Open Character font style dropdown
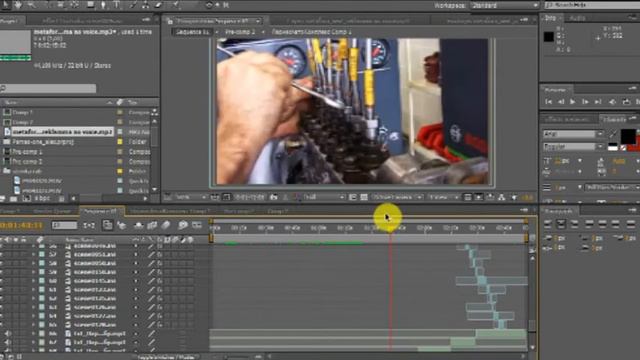Viewport: 640px width, 360px height. click(x=573, y=147)
